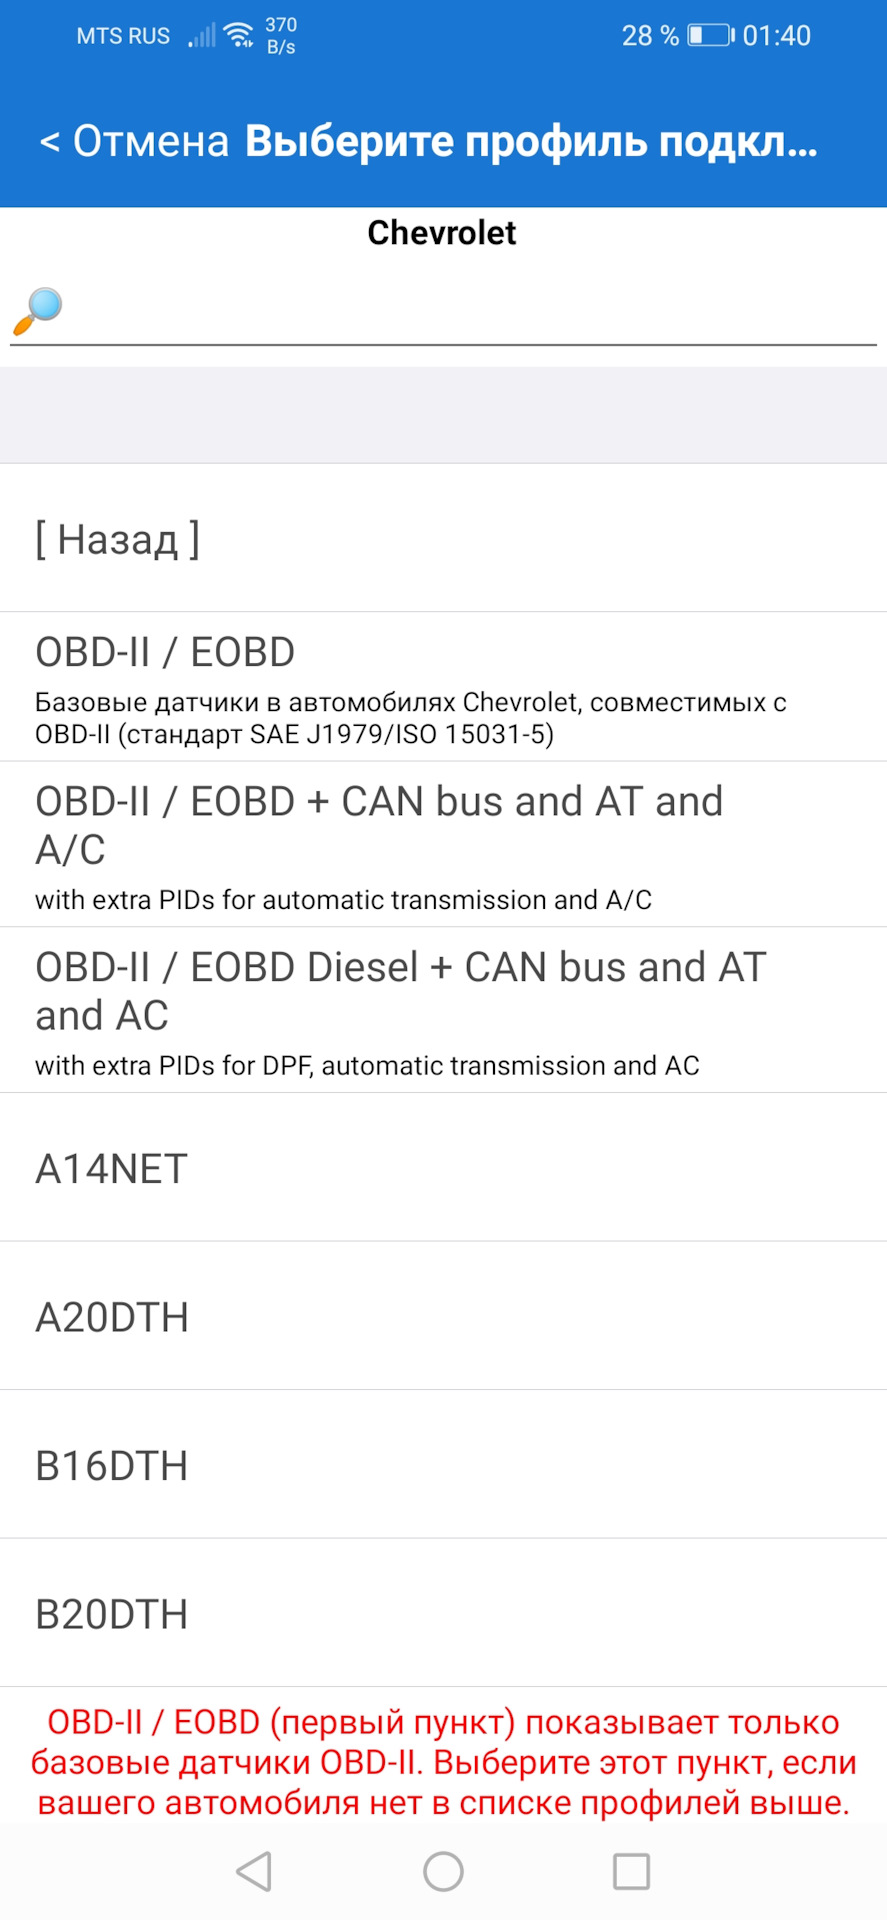Select the B16DTH engine profile
Viewport: 887px width, 1920px height.
point(443,1465)
